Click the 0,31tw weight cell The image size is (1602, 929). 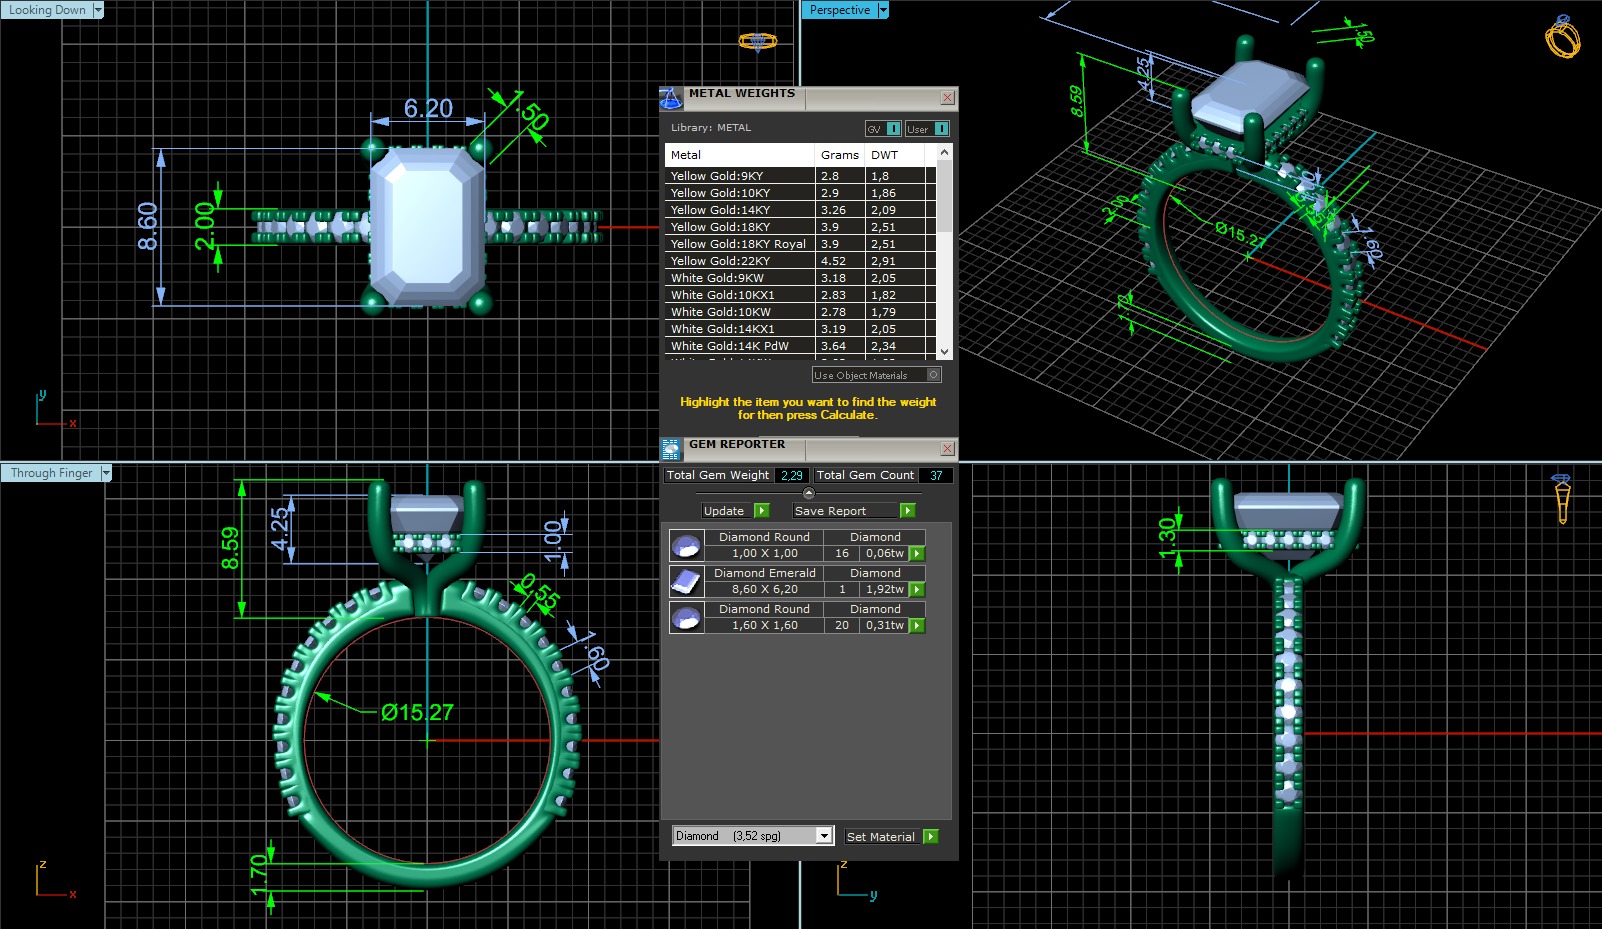point(884,625)
